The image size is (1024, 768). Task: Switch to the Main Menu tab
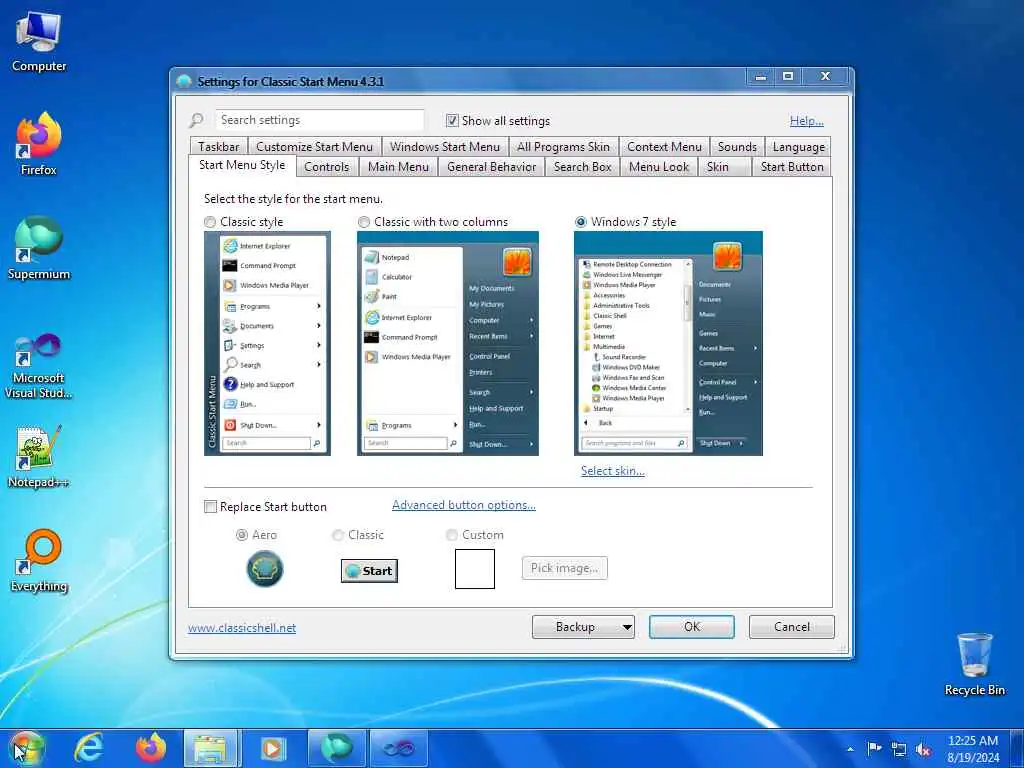[398, 167]
